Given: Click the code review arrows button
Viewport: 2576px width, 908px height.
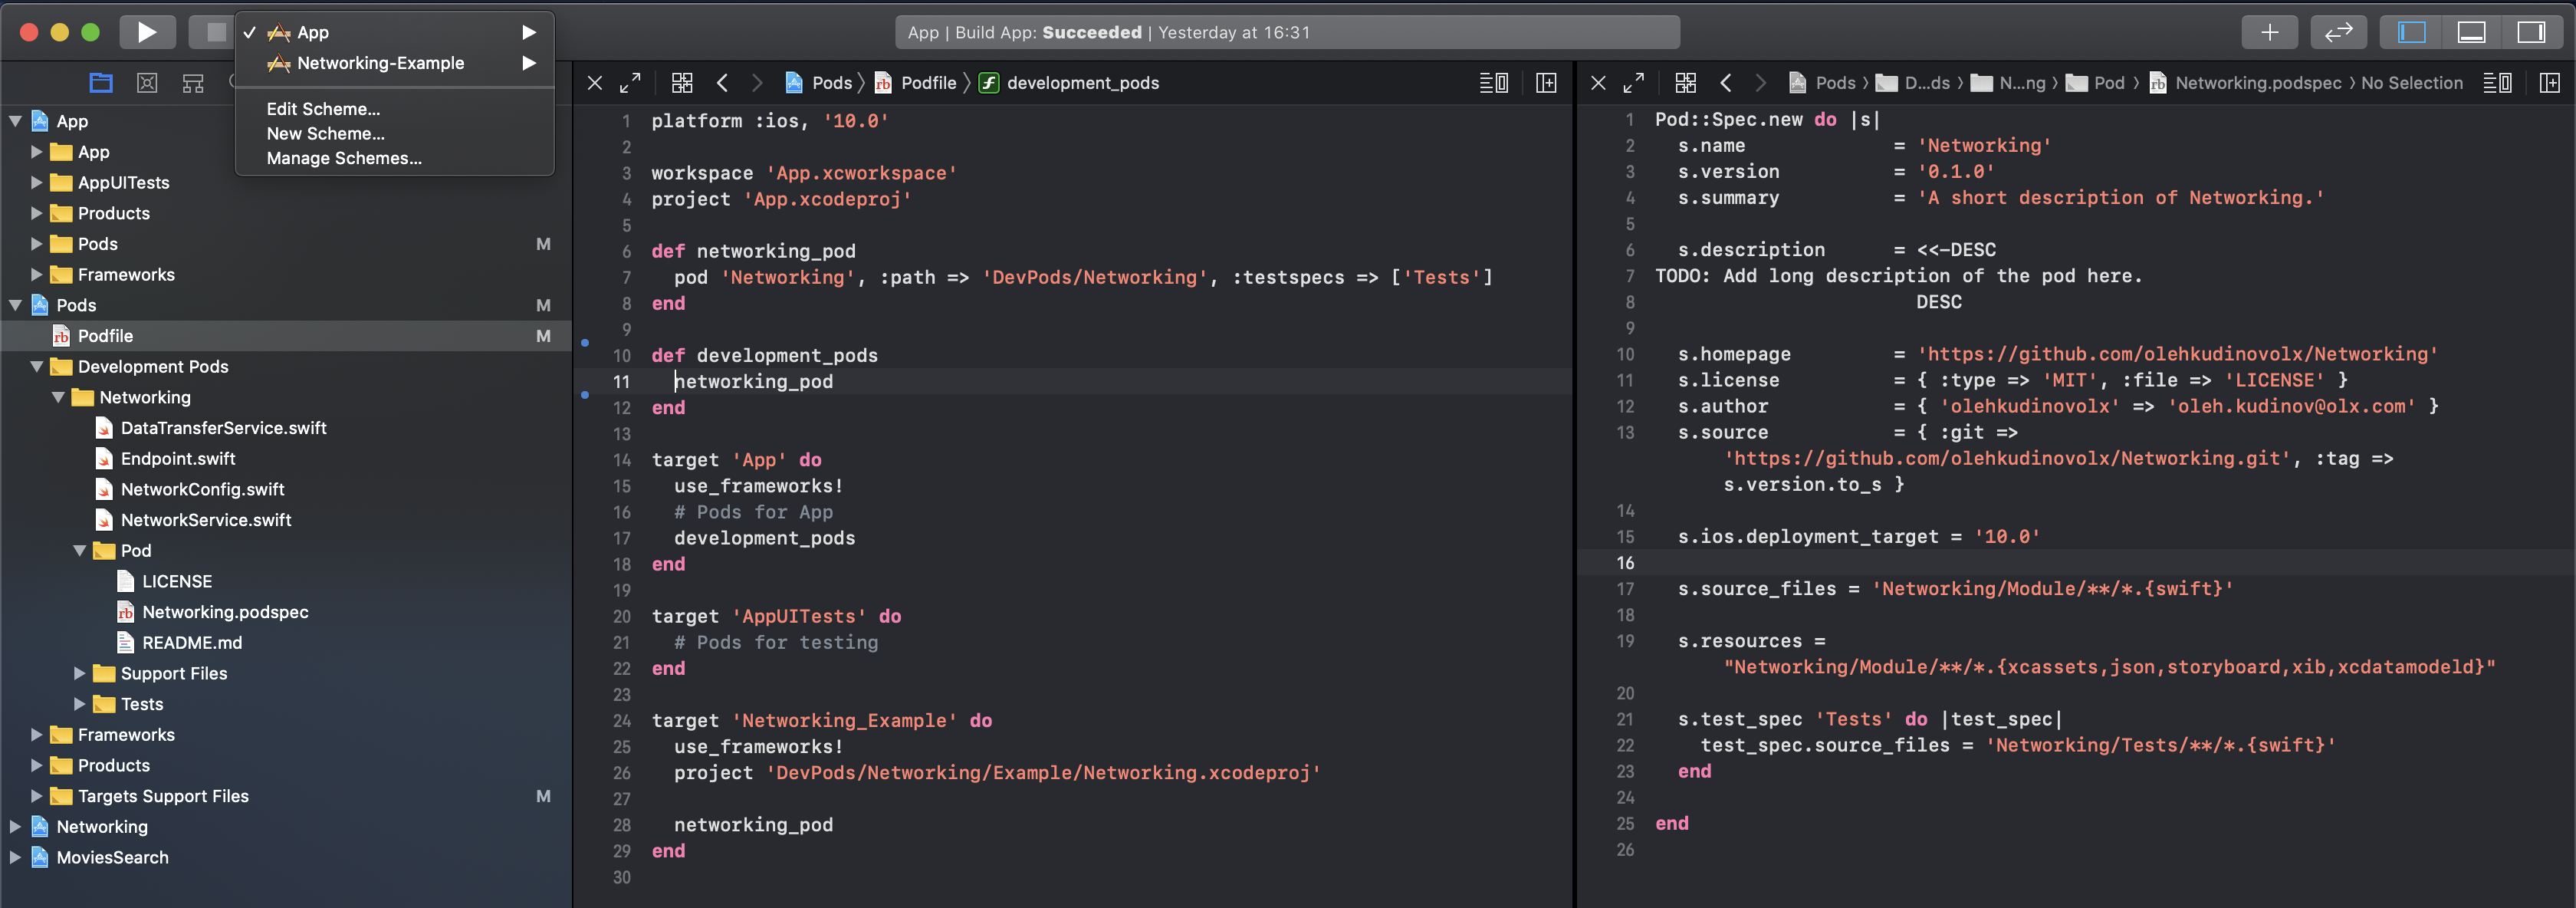Looking at the screenshot, I should coord(2338,32).
